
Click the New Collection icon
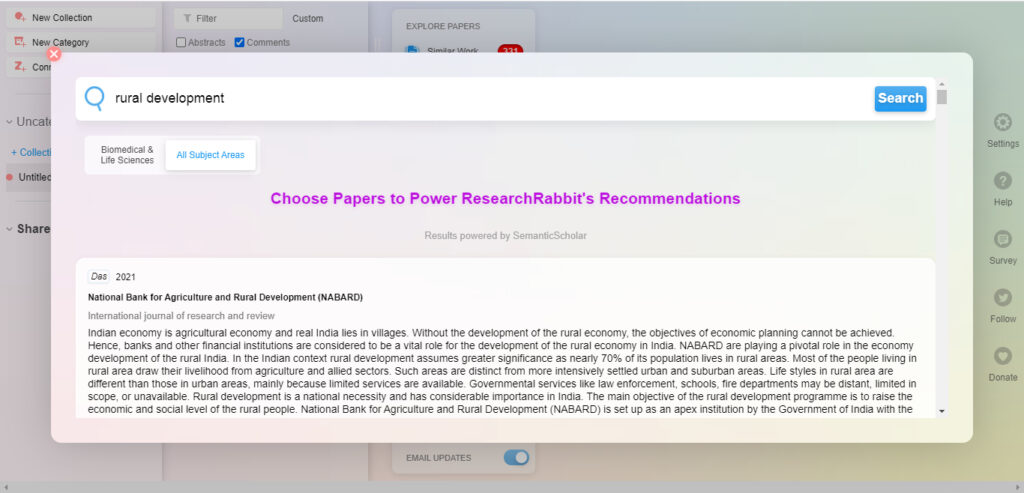20,17
